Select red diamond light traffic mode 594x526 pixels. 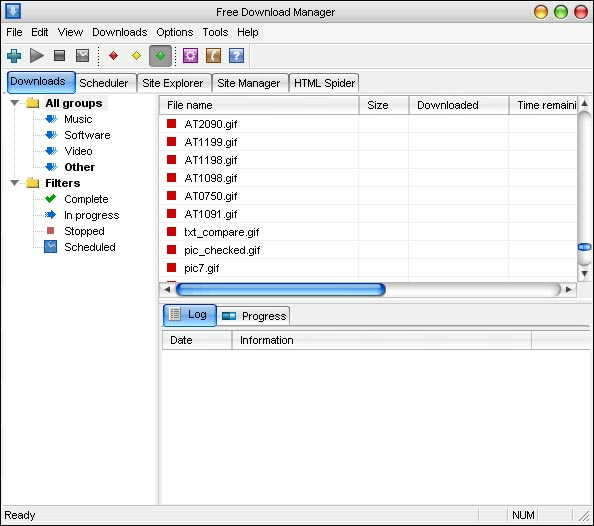click(x=113, y=56)
